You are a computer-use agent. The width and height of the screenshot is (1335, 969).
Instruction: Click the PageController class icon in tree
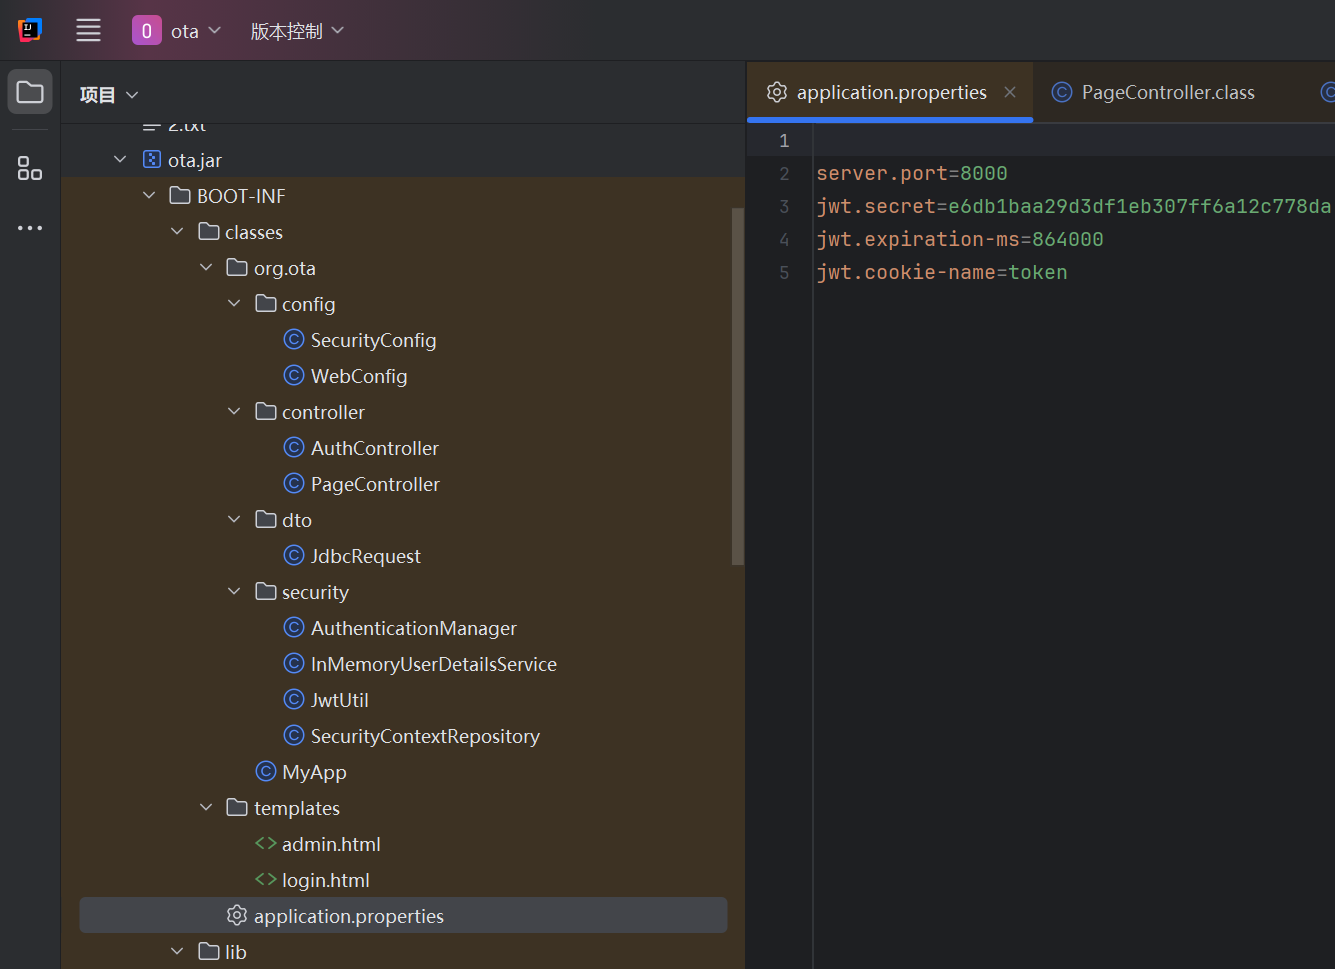pyautogui.click(x=294, y=483)
